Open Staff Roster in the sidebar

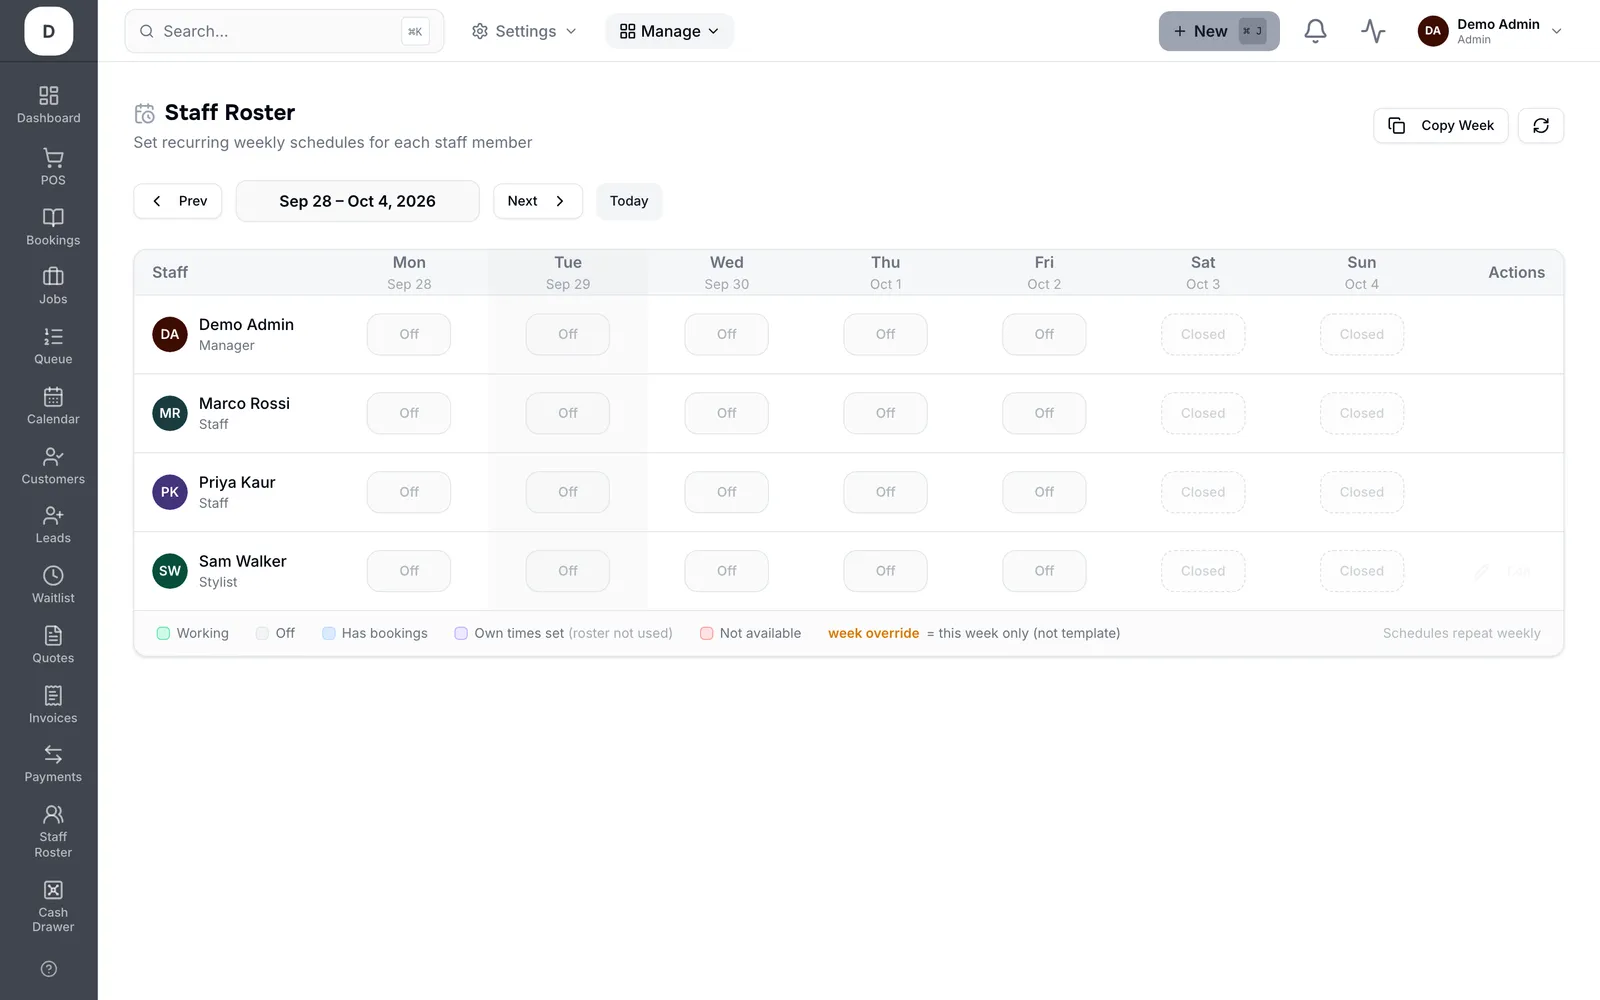coord(53,832)
